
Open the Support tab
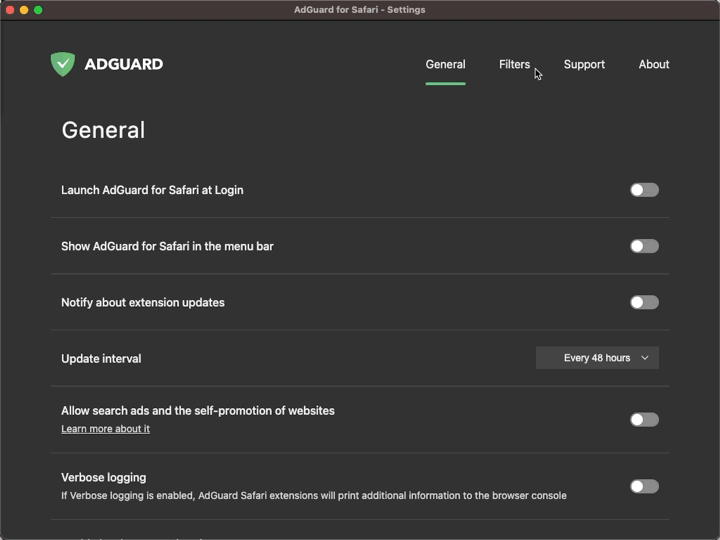point(584,64)
